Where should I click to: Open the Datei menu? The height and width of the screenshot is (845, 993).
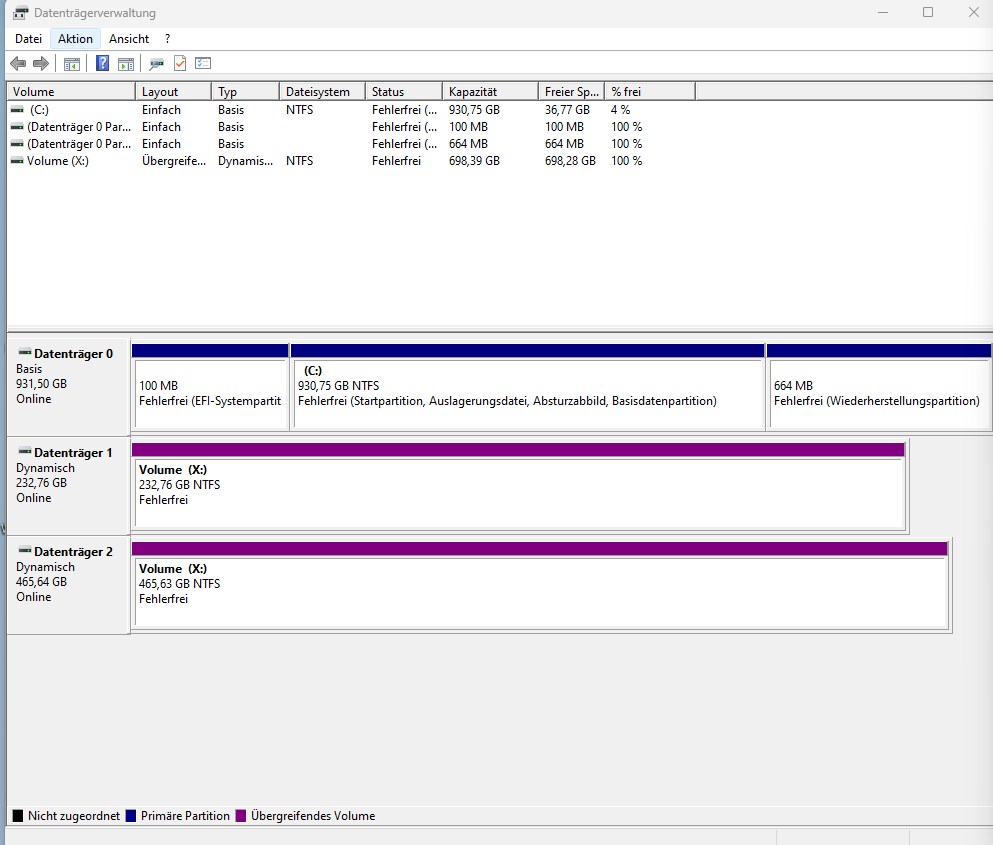[x=28, y=39]
